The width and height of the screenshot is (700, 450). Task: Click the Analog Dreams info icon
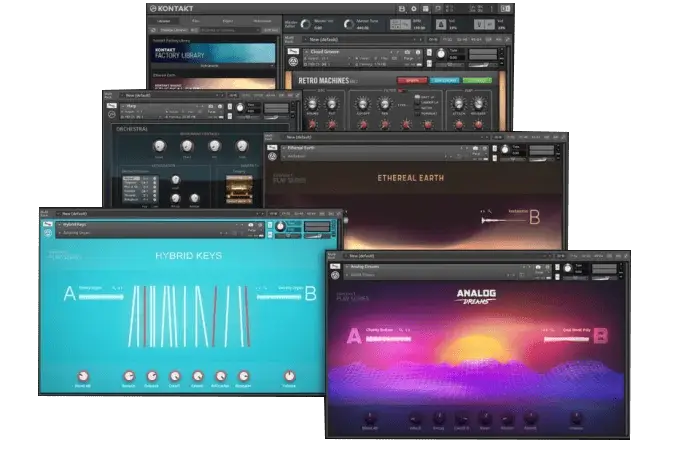547,267
